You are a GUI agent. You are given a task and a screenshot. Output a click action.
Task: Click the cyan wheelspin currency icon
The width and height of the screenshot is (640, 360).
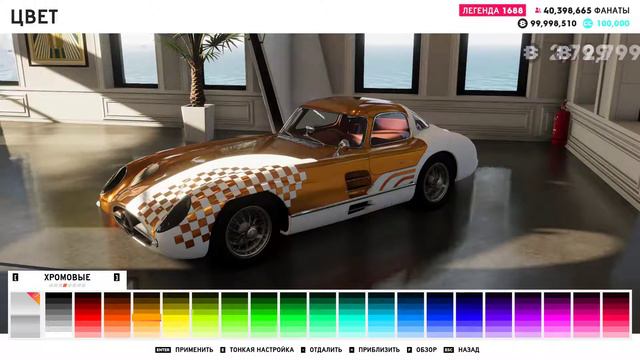588,23
